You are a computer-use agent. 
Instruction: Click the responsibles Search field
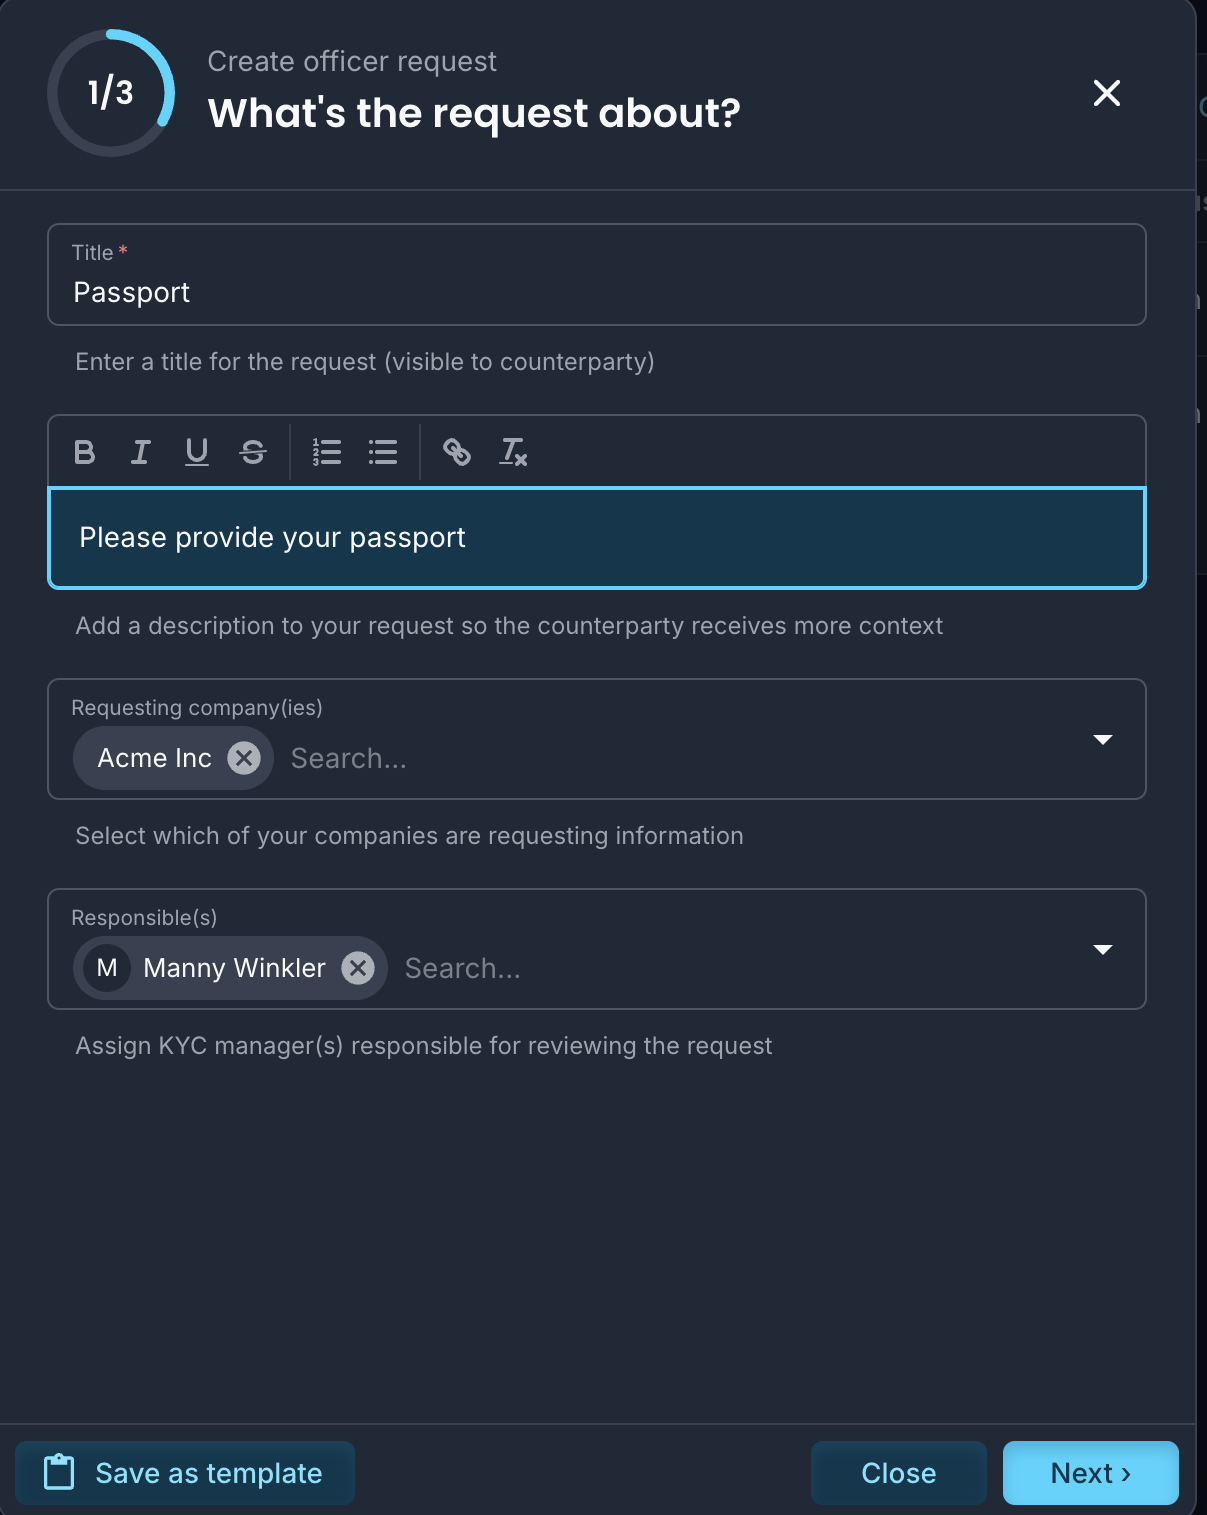(739, 968)
